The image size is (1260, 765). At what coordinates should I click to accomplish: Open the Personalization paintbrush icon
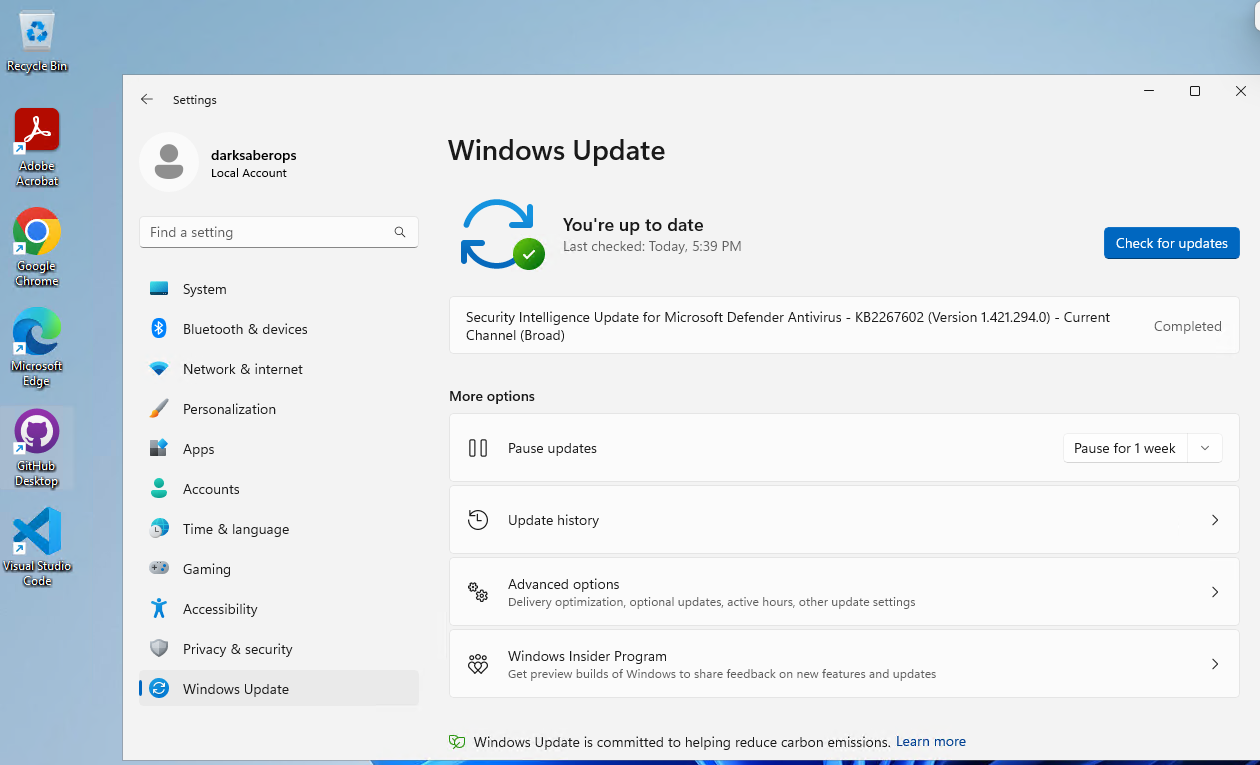click(160, 408)
